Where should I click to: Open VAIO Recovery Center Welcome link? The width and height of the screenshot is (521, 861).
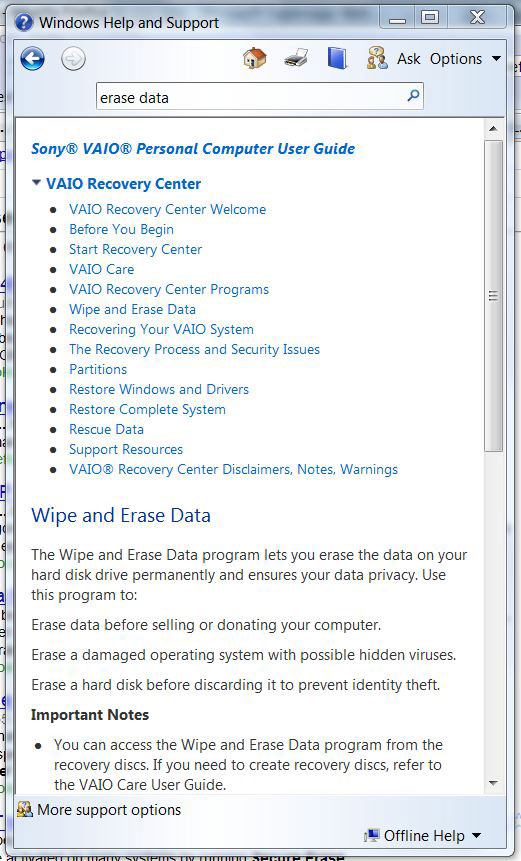pos(167,209)
